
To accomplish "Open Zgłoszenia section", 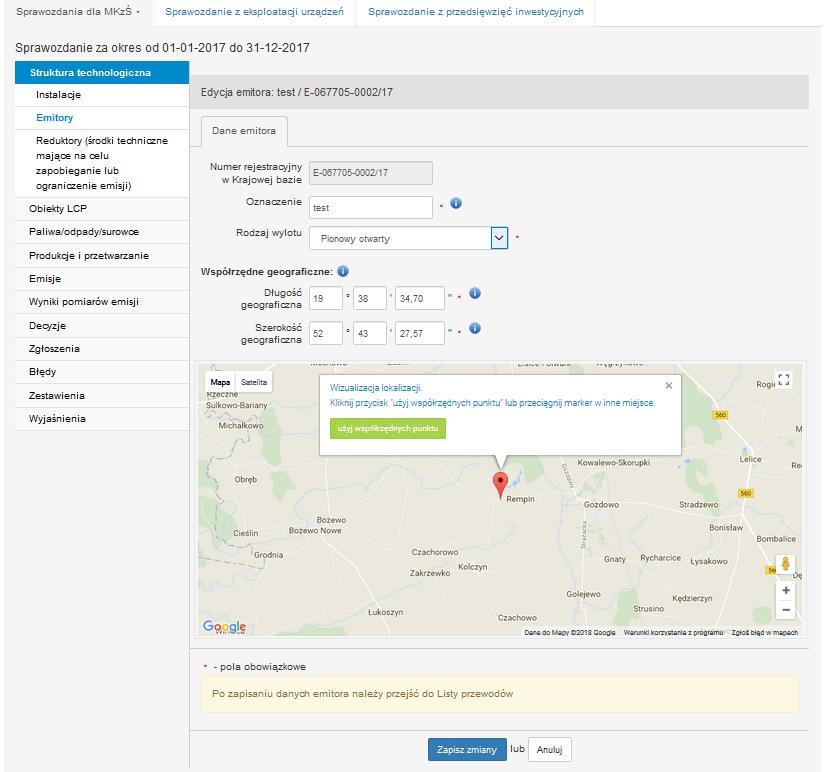I will (102, 349).
